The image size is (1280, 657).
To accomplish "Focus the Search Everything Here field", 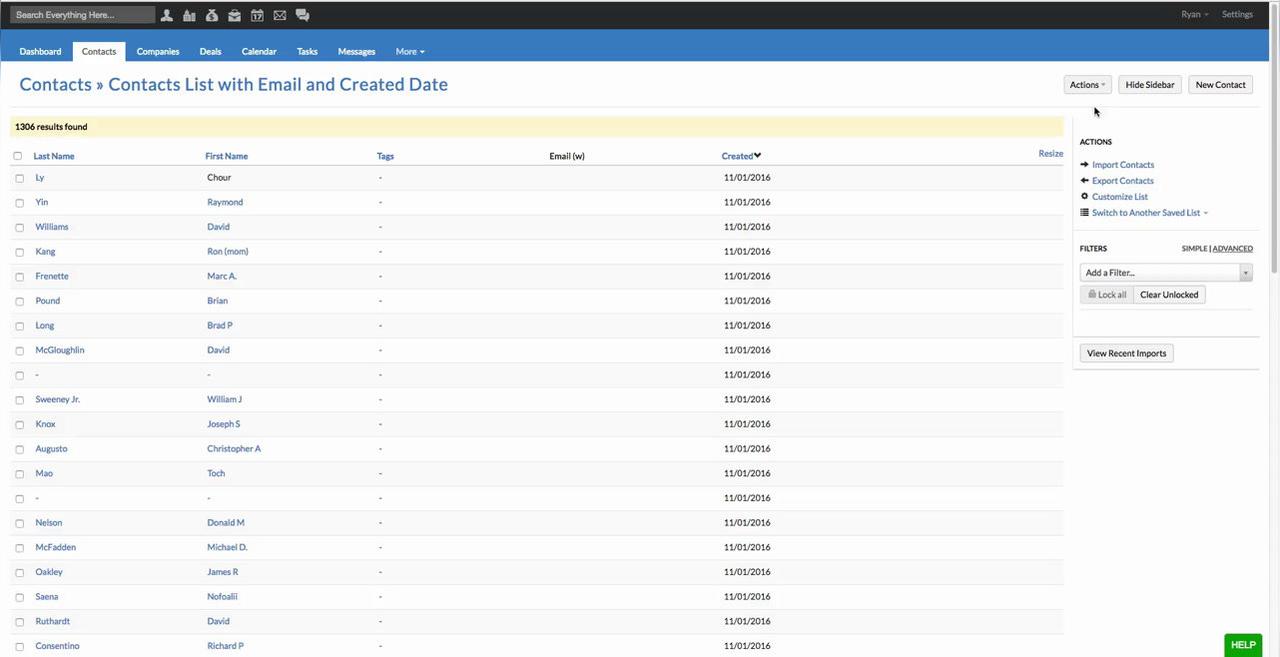I will [83, 15].
